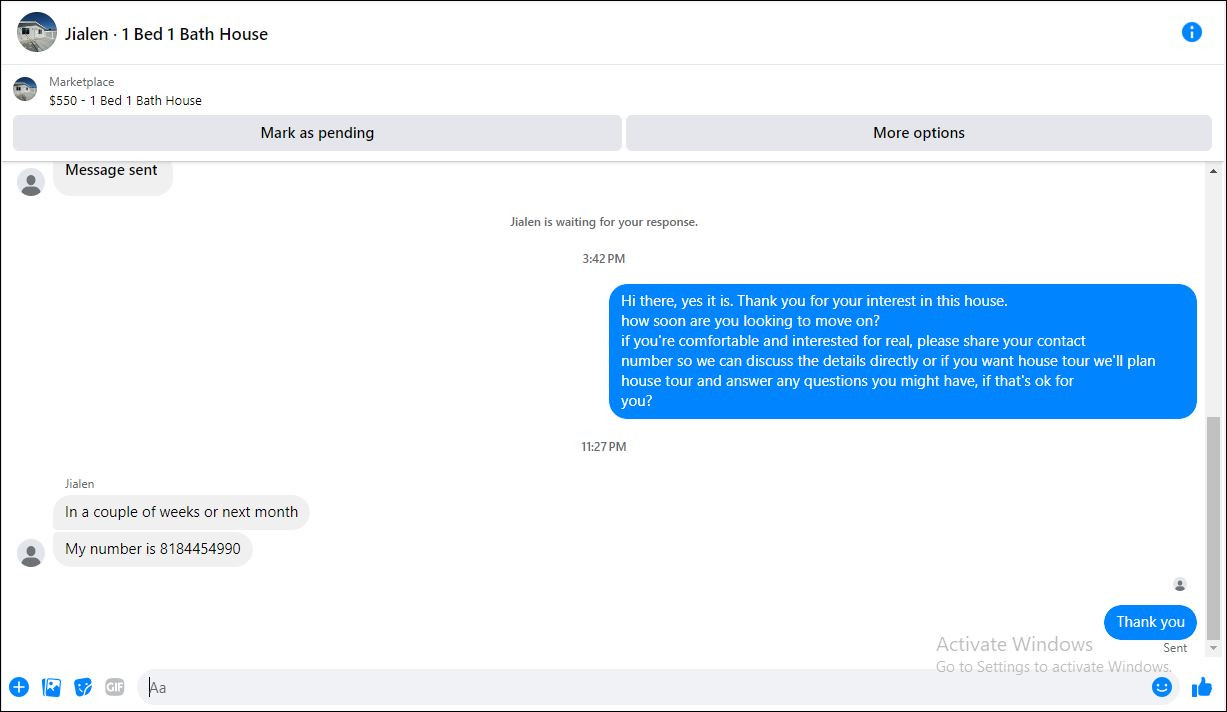
Task: Click the chat vertical scrollbar
Action: click(x=1214, y=527)
